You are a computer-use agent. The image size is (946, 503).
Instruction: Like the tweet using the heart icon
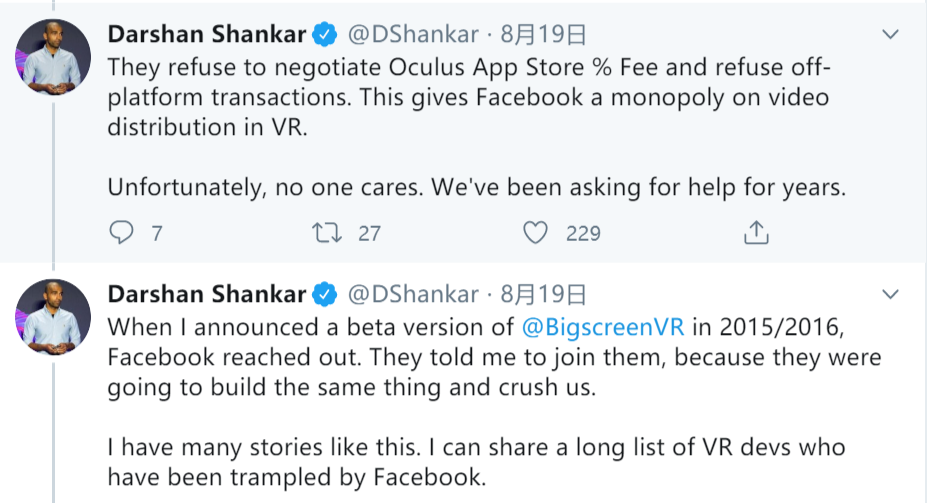point(537,233)
